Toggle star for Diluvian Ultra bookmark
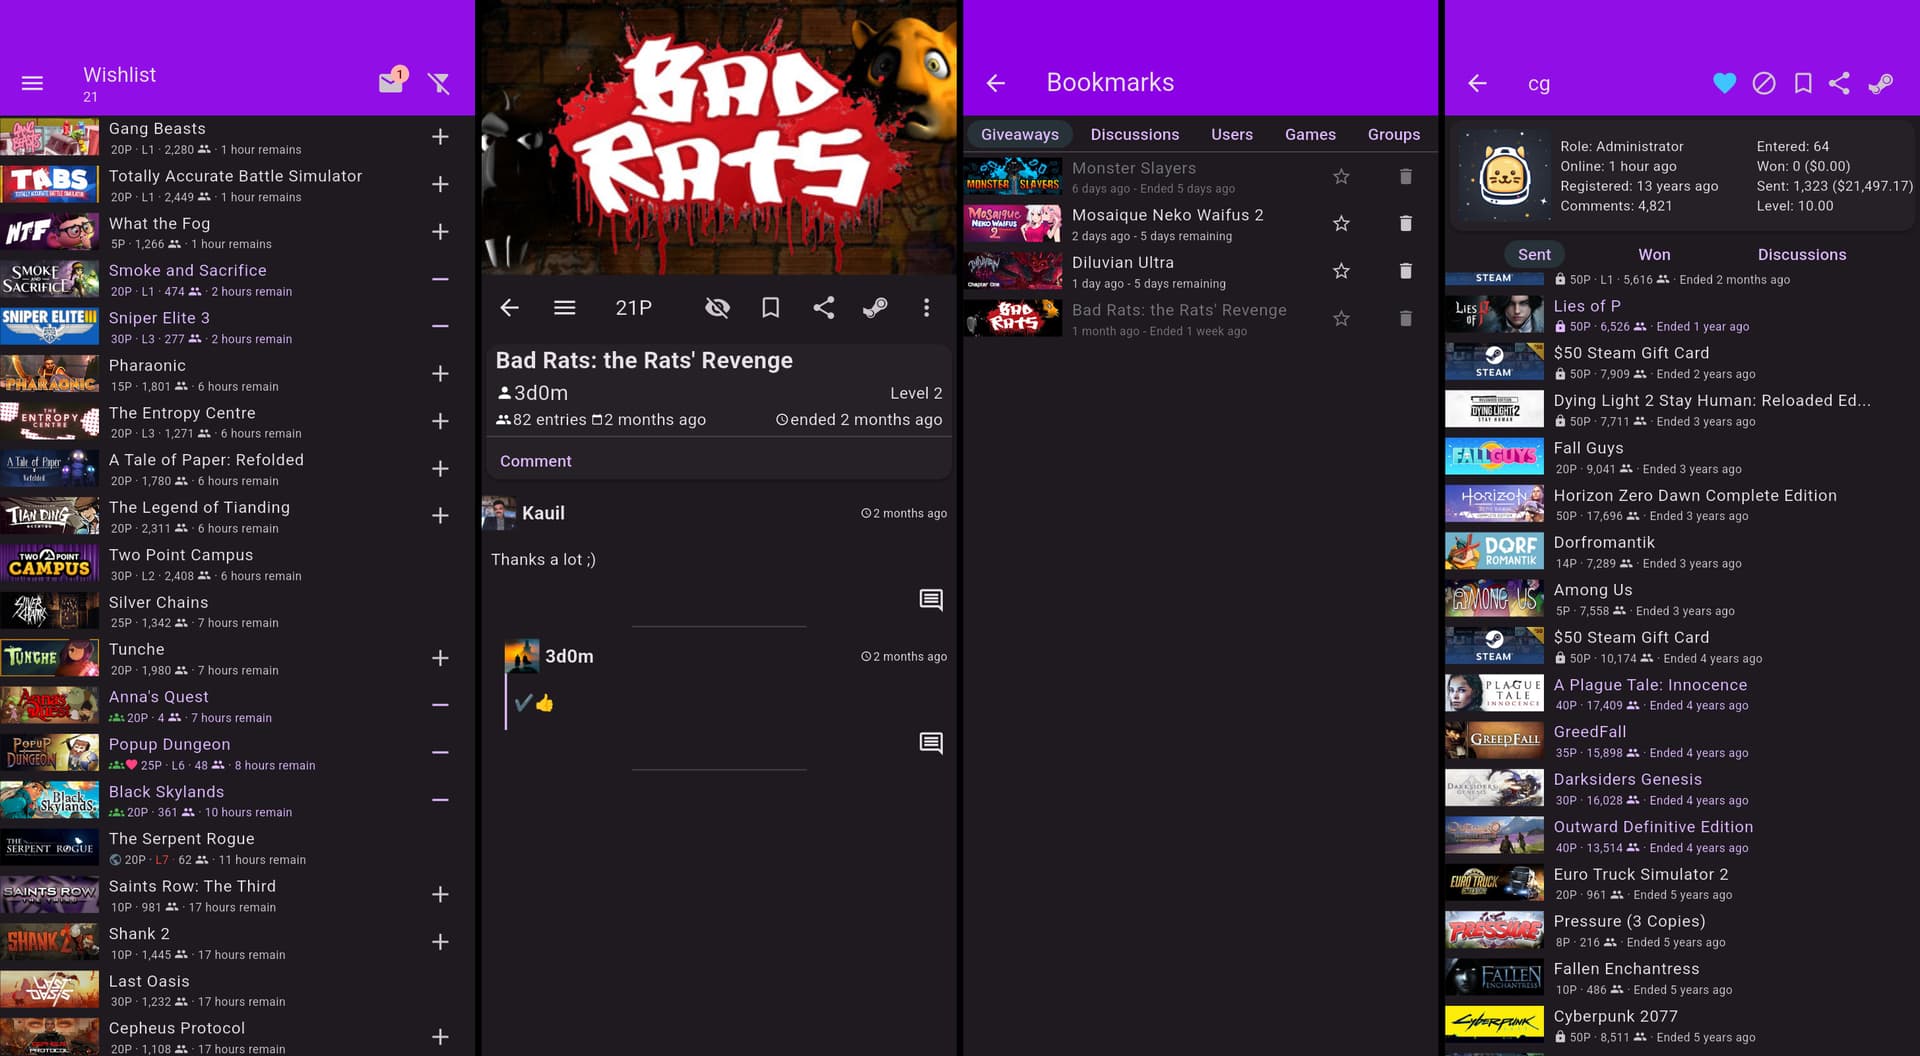 click(x=1342, y=271)
